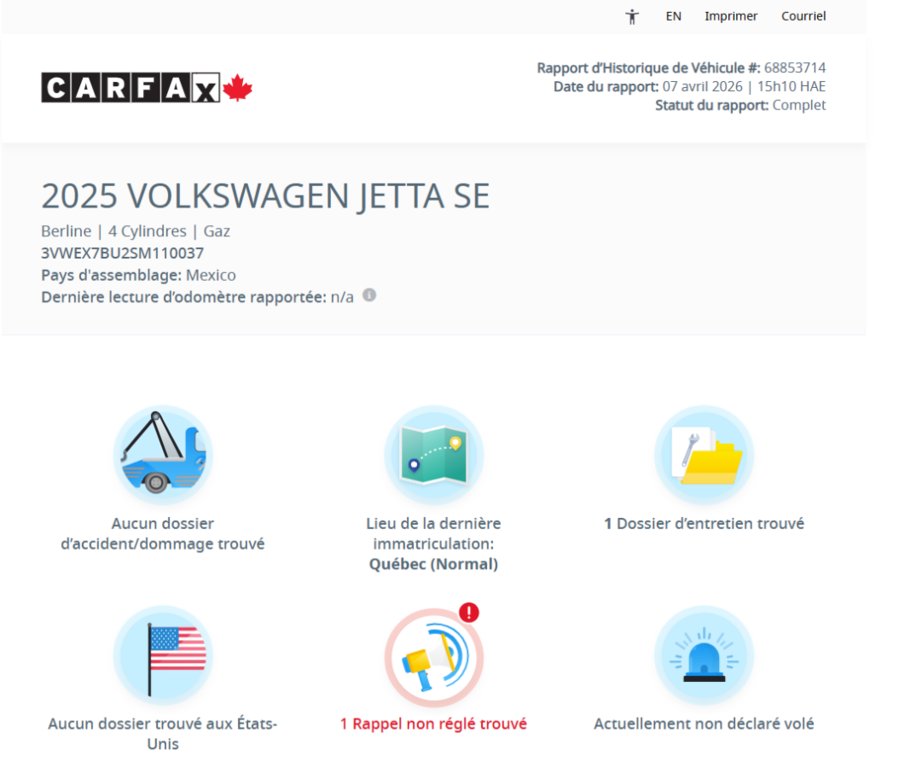Open 'Actuellement non déclaré volé'
Image resolution: width=899 pixels, height=768 pixels.
pos(704,724)
